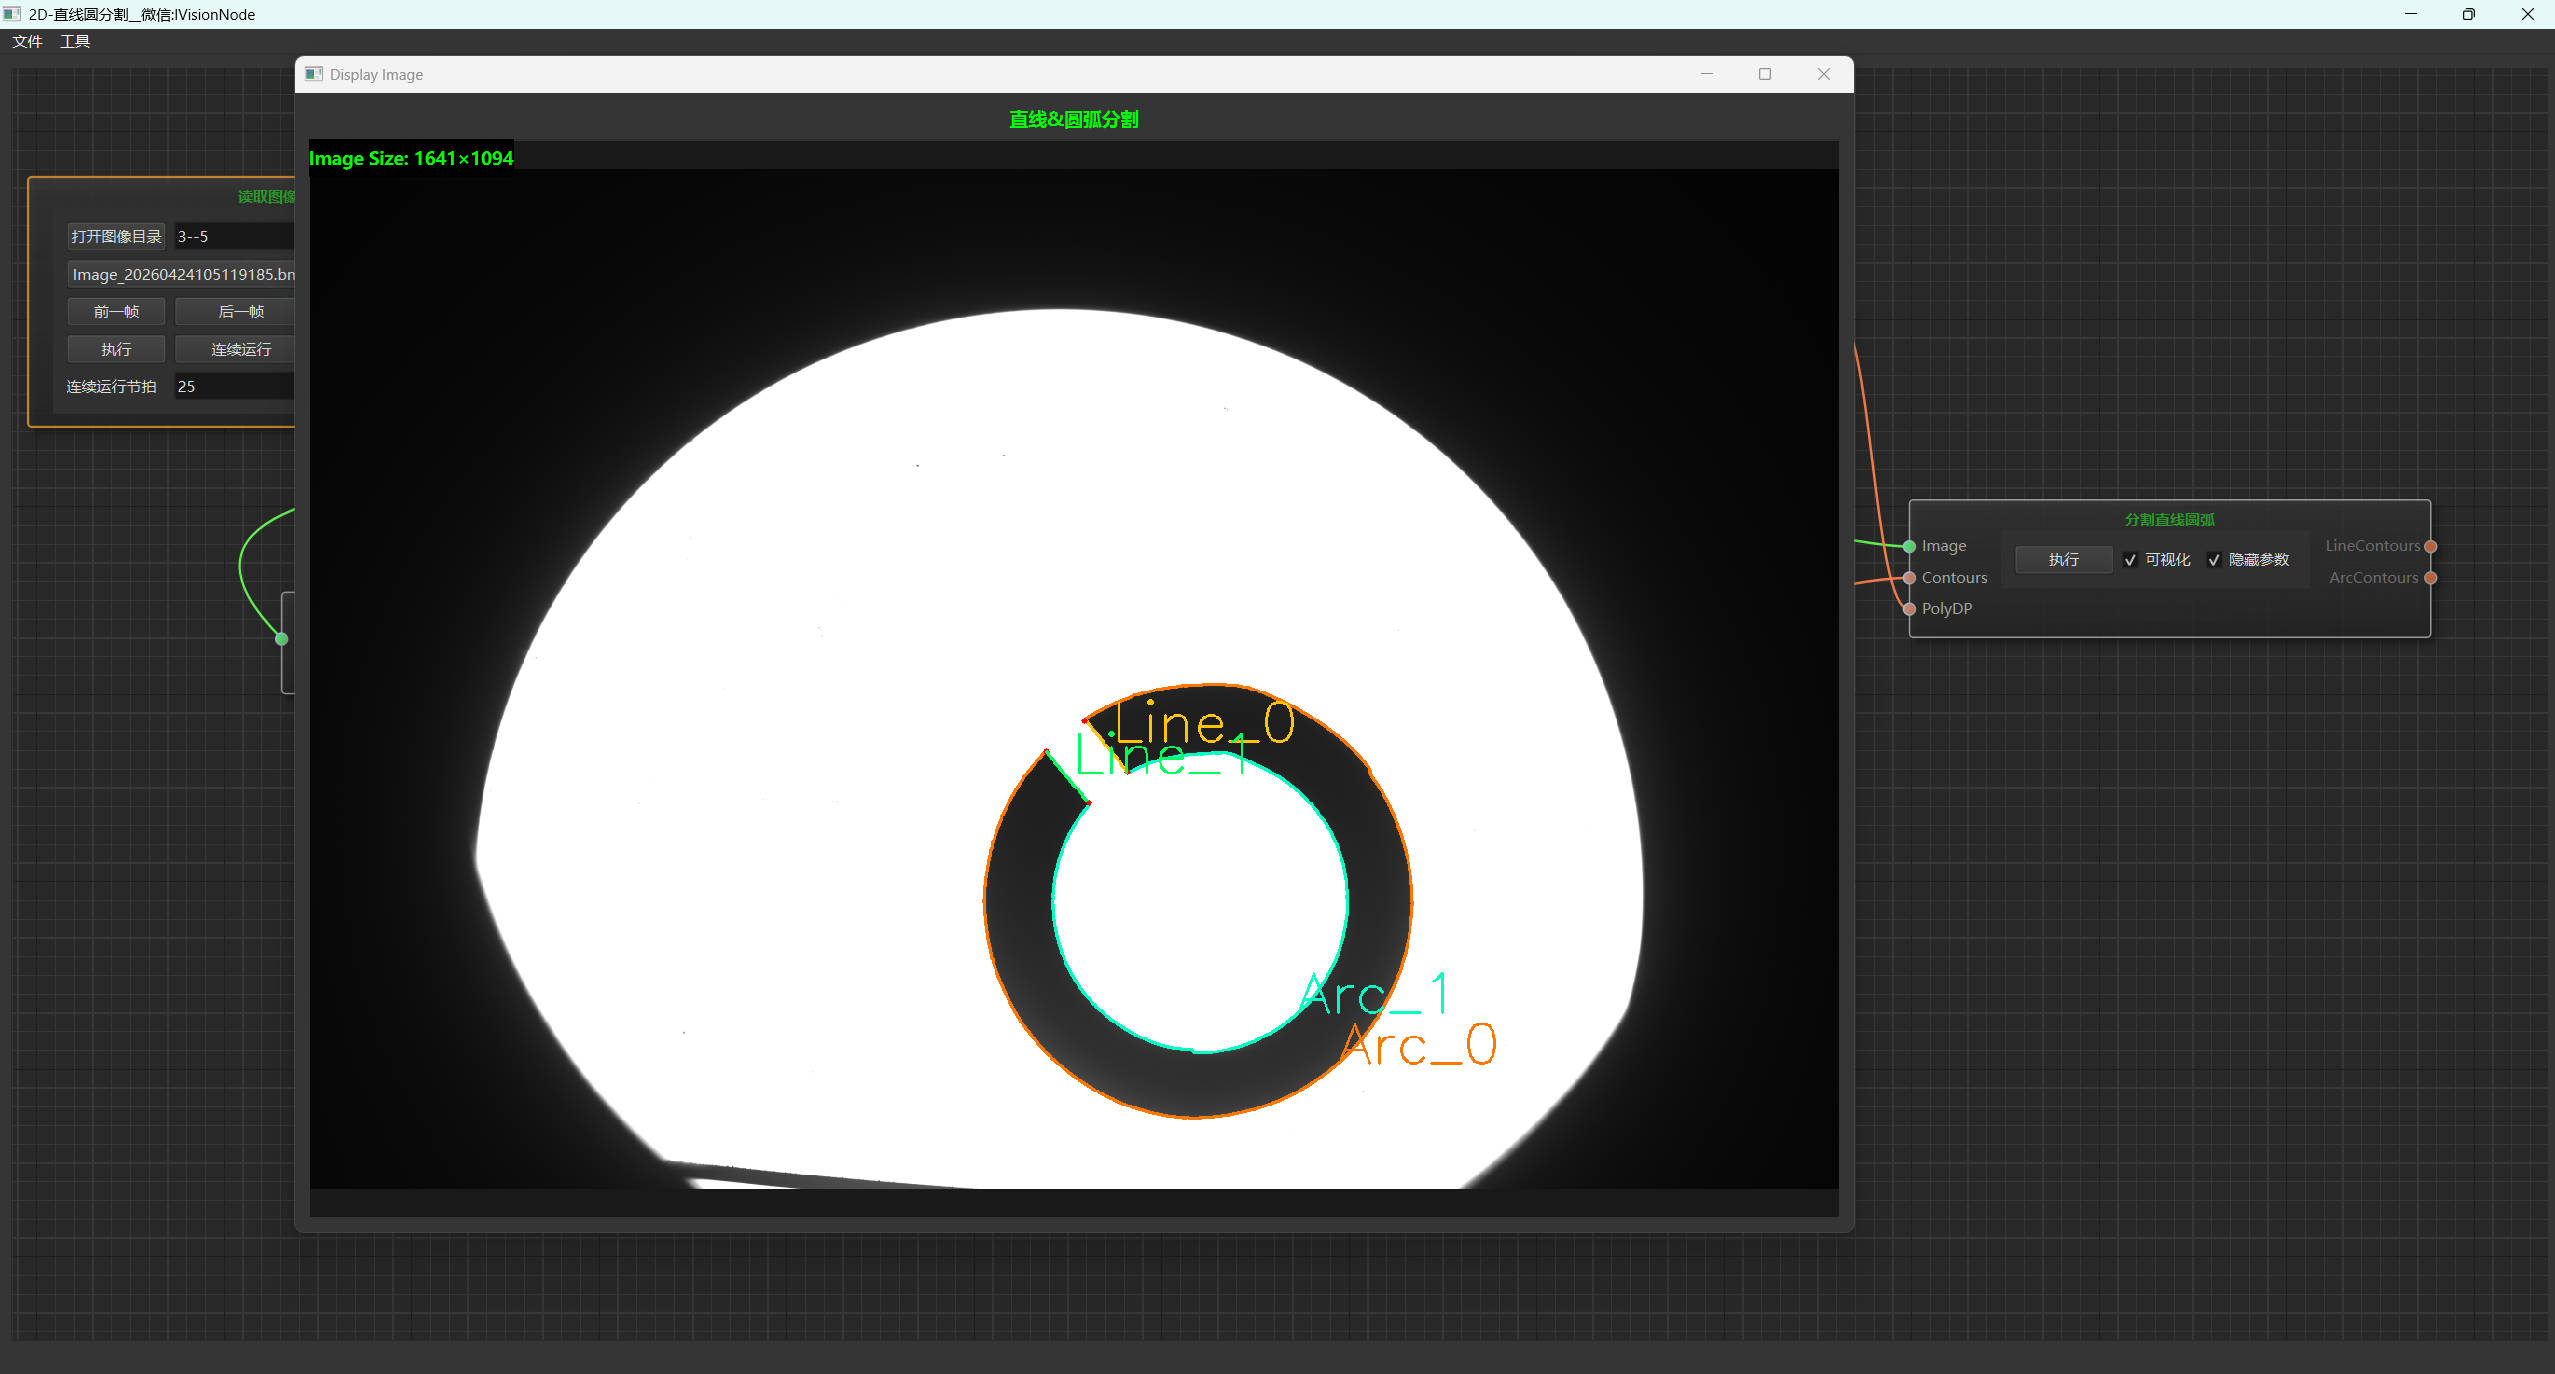
Task: Click the ArcContours output port dot
Action: click(x=2430, y=578)
